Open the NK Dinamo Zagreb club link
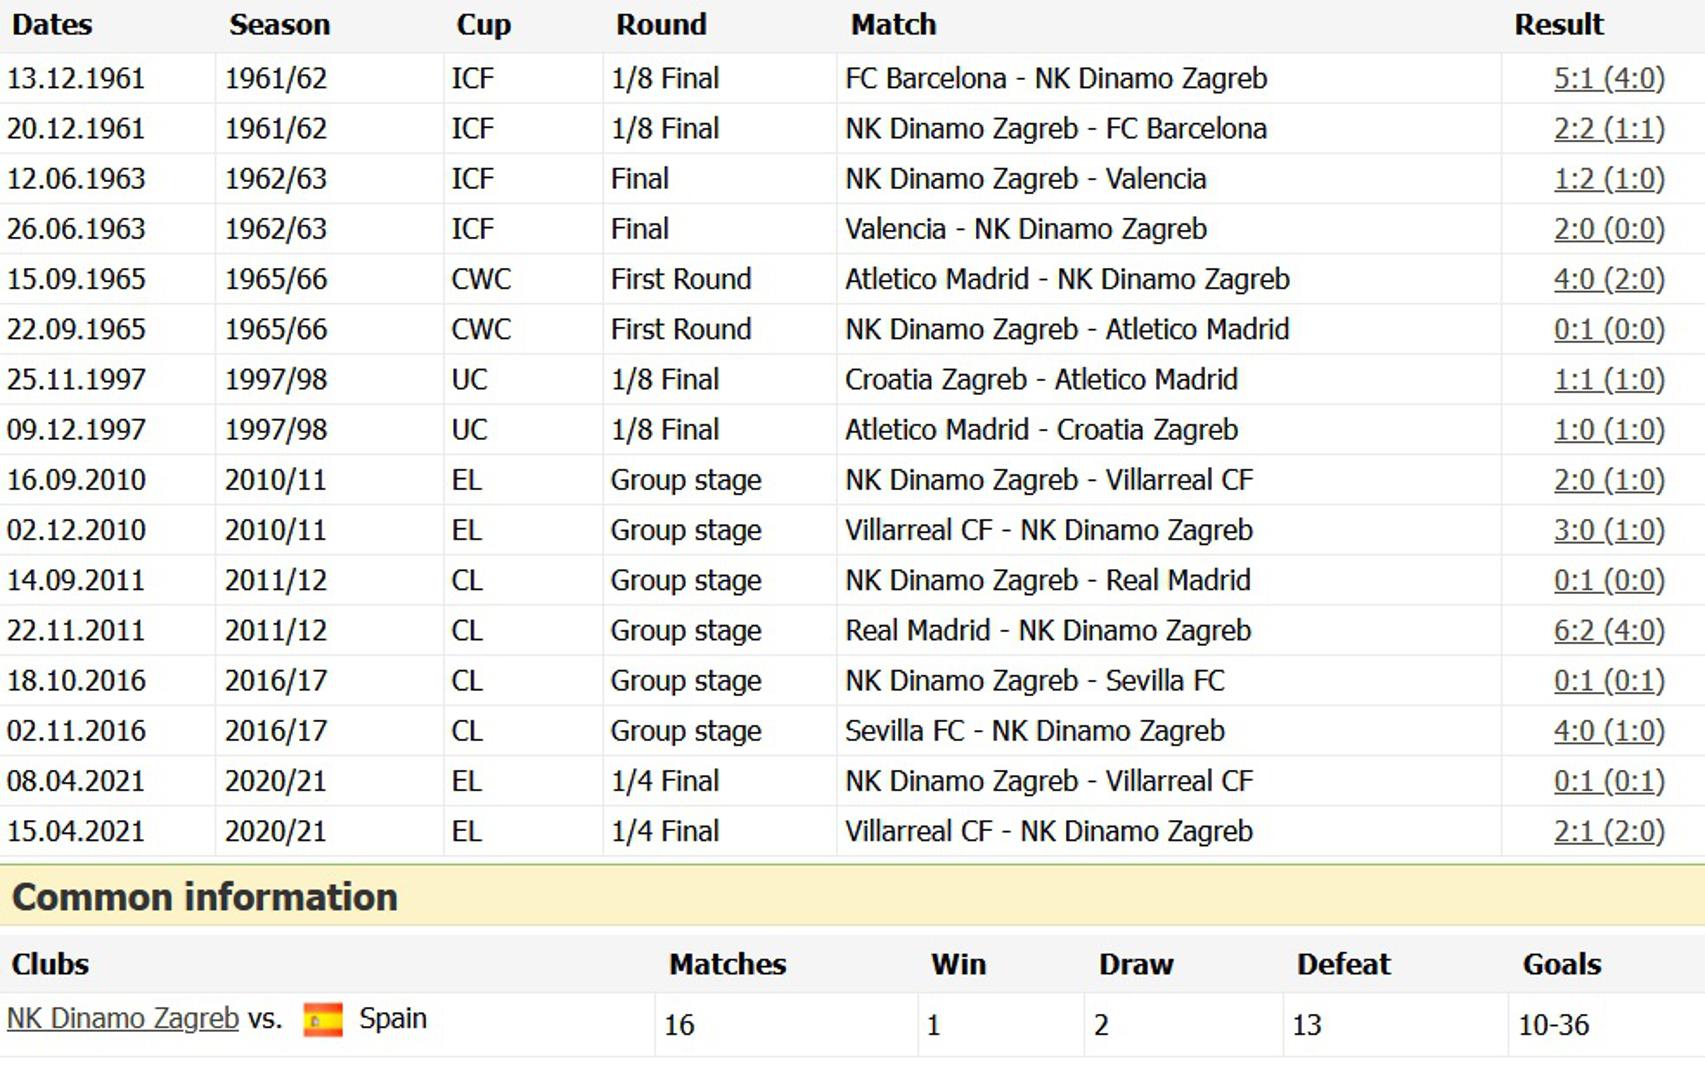 (123, 1019)
